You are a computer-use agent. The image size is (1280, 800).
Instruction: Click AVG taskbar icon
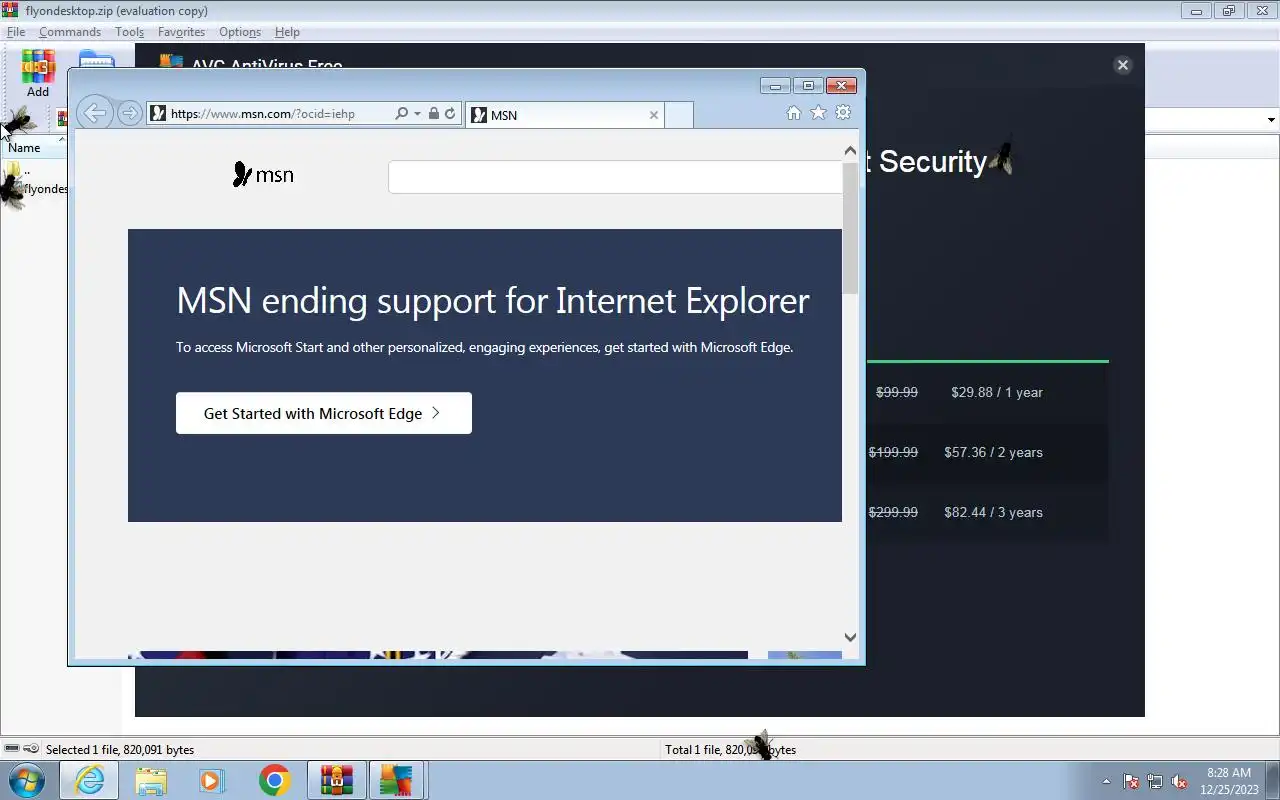(x=396, y=780)
